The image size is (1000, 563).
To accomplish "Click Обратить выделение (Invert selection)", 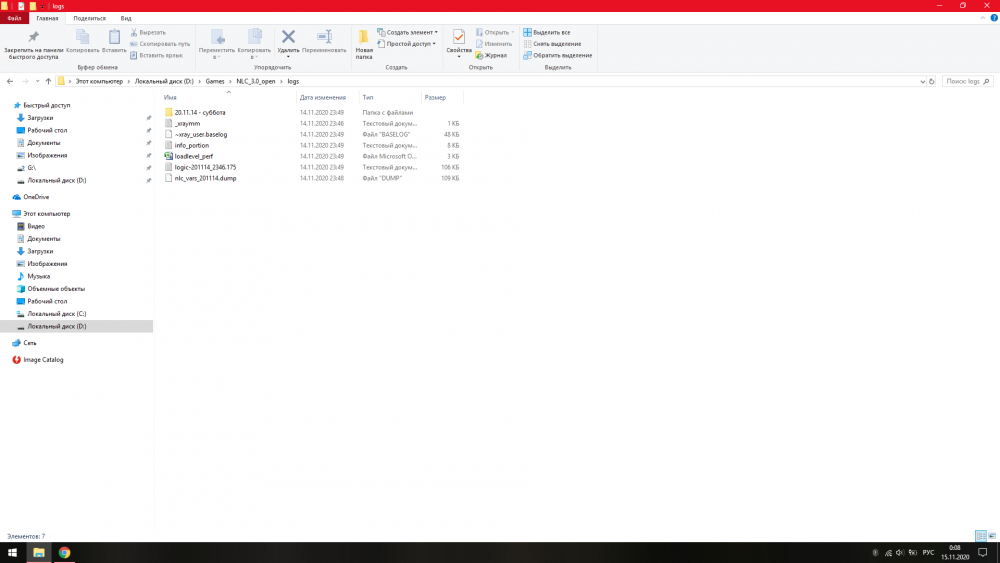I will [x=558, y=55].
